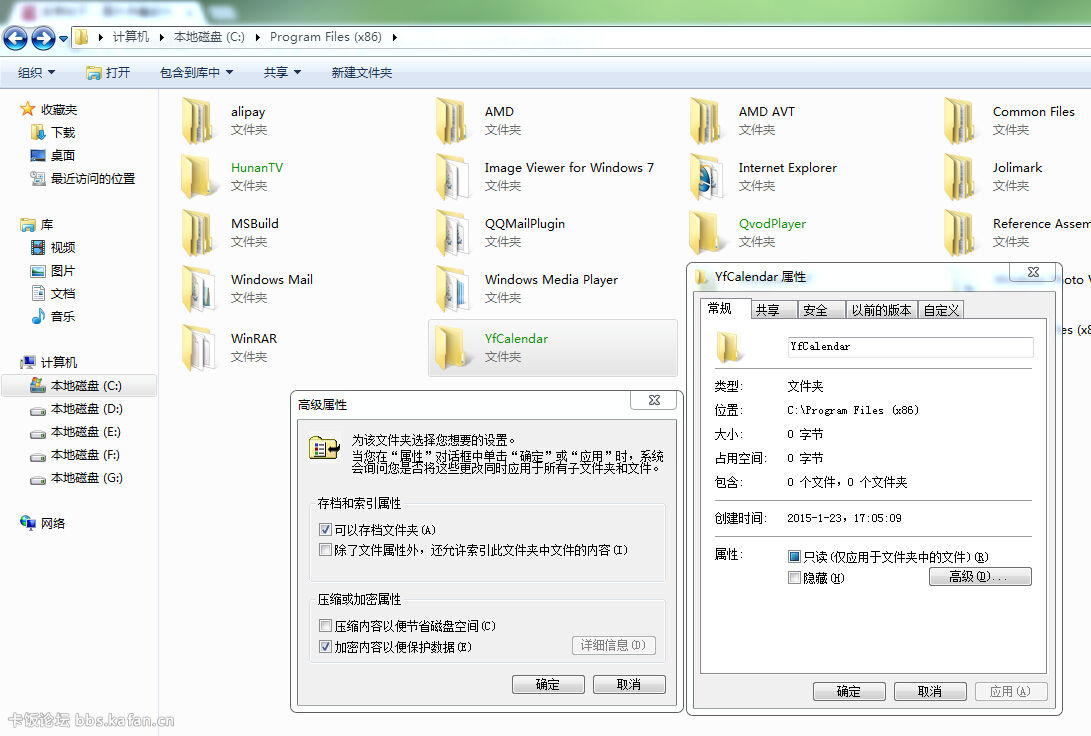Expand the 包含到库中 dropdown
Screen dimensions: 1091x736
(x=195, y=71)
